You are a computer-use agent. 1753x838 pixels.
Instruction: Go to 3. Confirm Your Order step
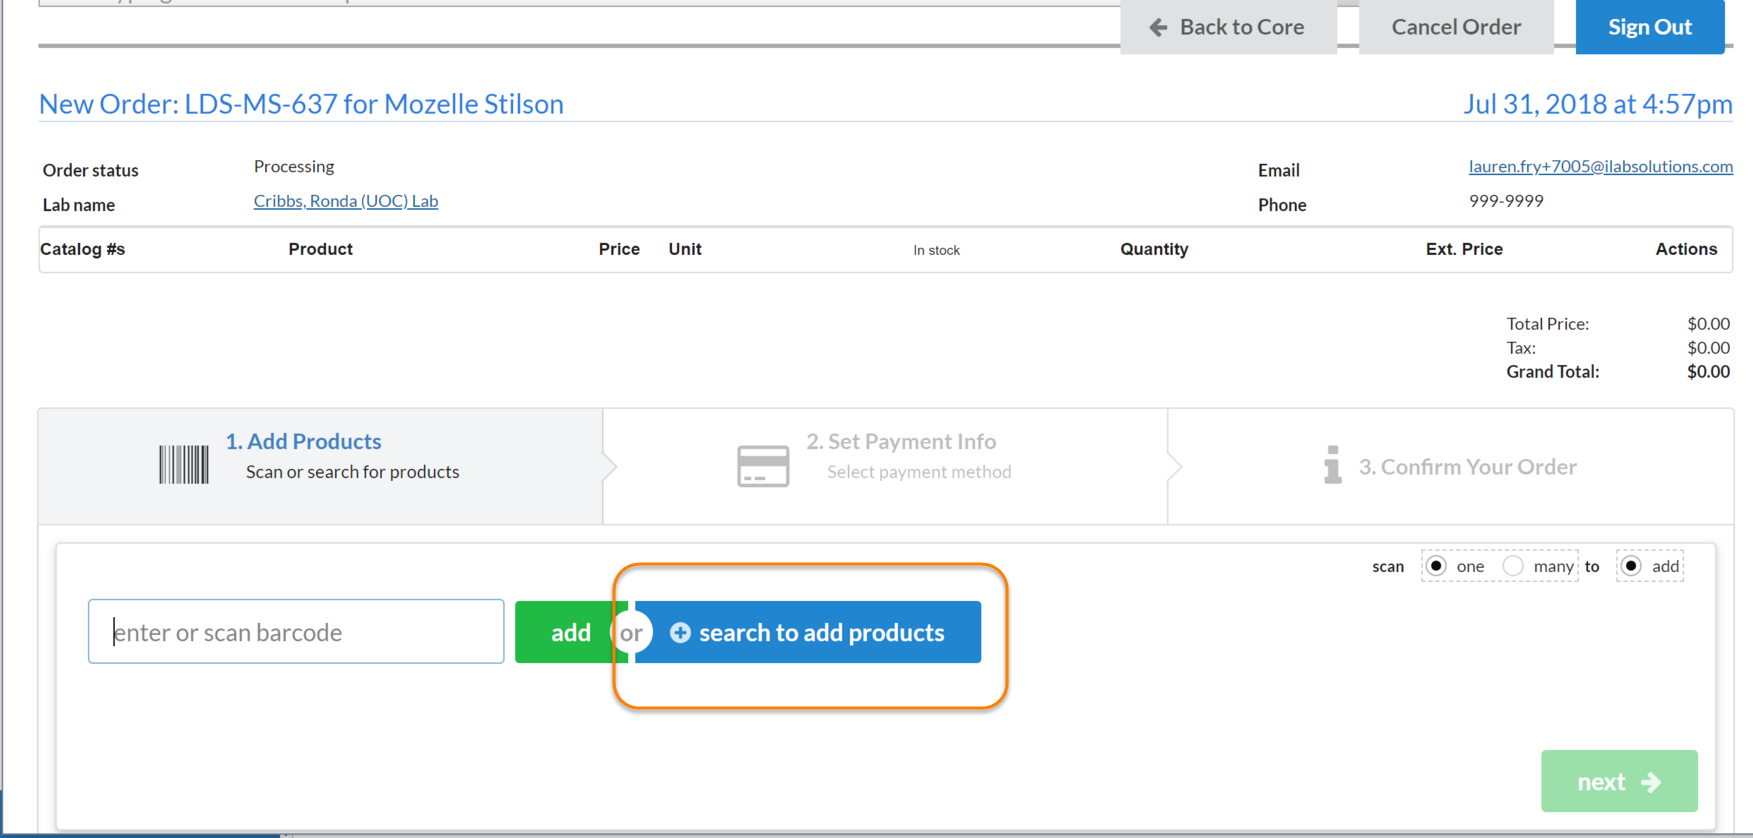click(x=1466, y=467)
